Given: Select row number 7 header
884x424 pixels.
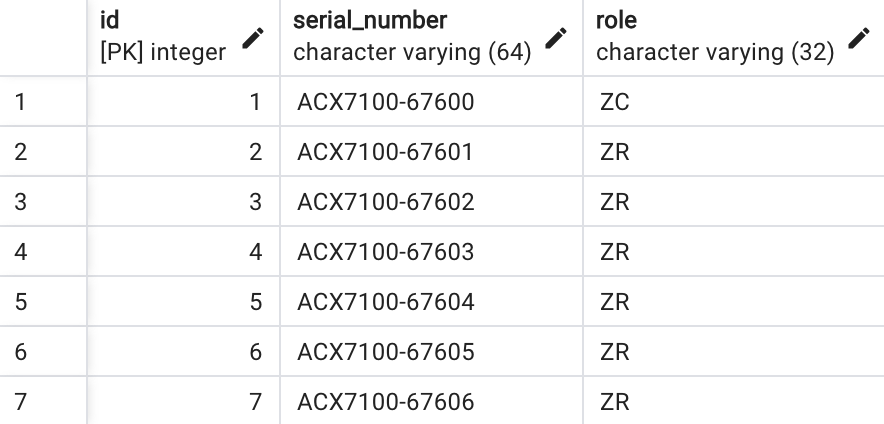Looking at the screenshot, I should pyautogui.click(x=43, y=401).
